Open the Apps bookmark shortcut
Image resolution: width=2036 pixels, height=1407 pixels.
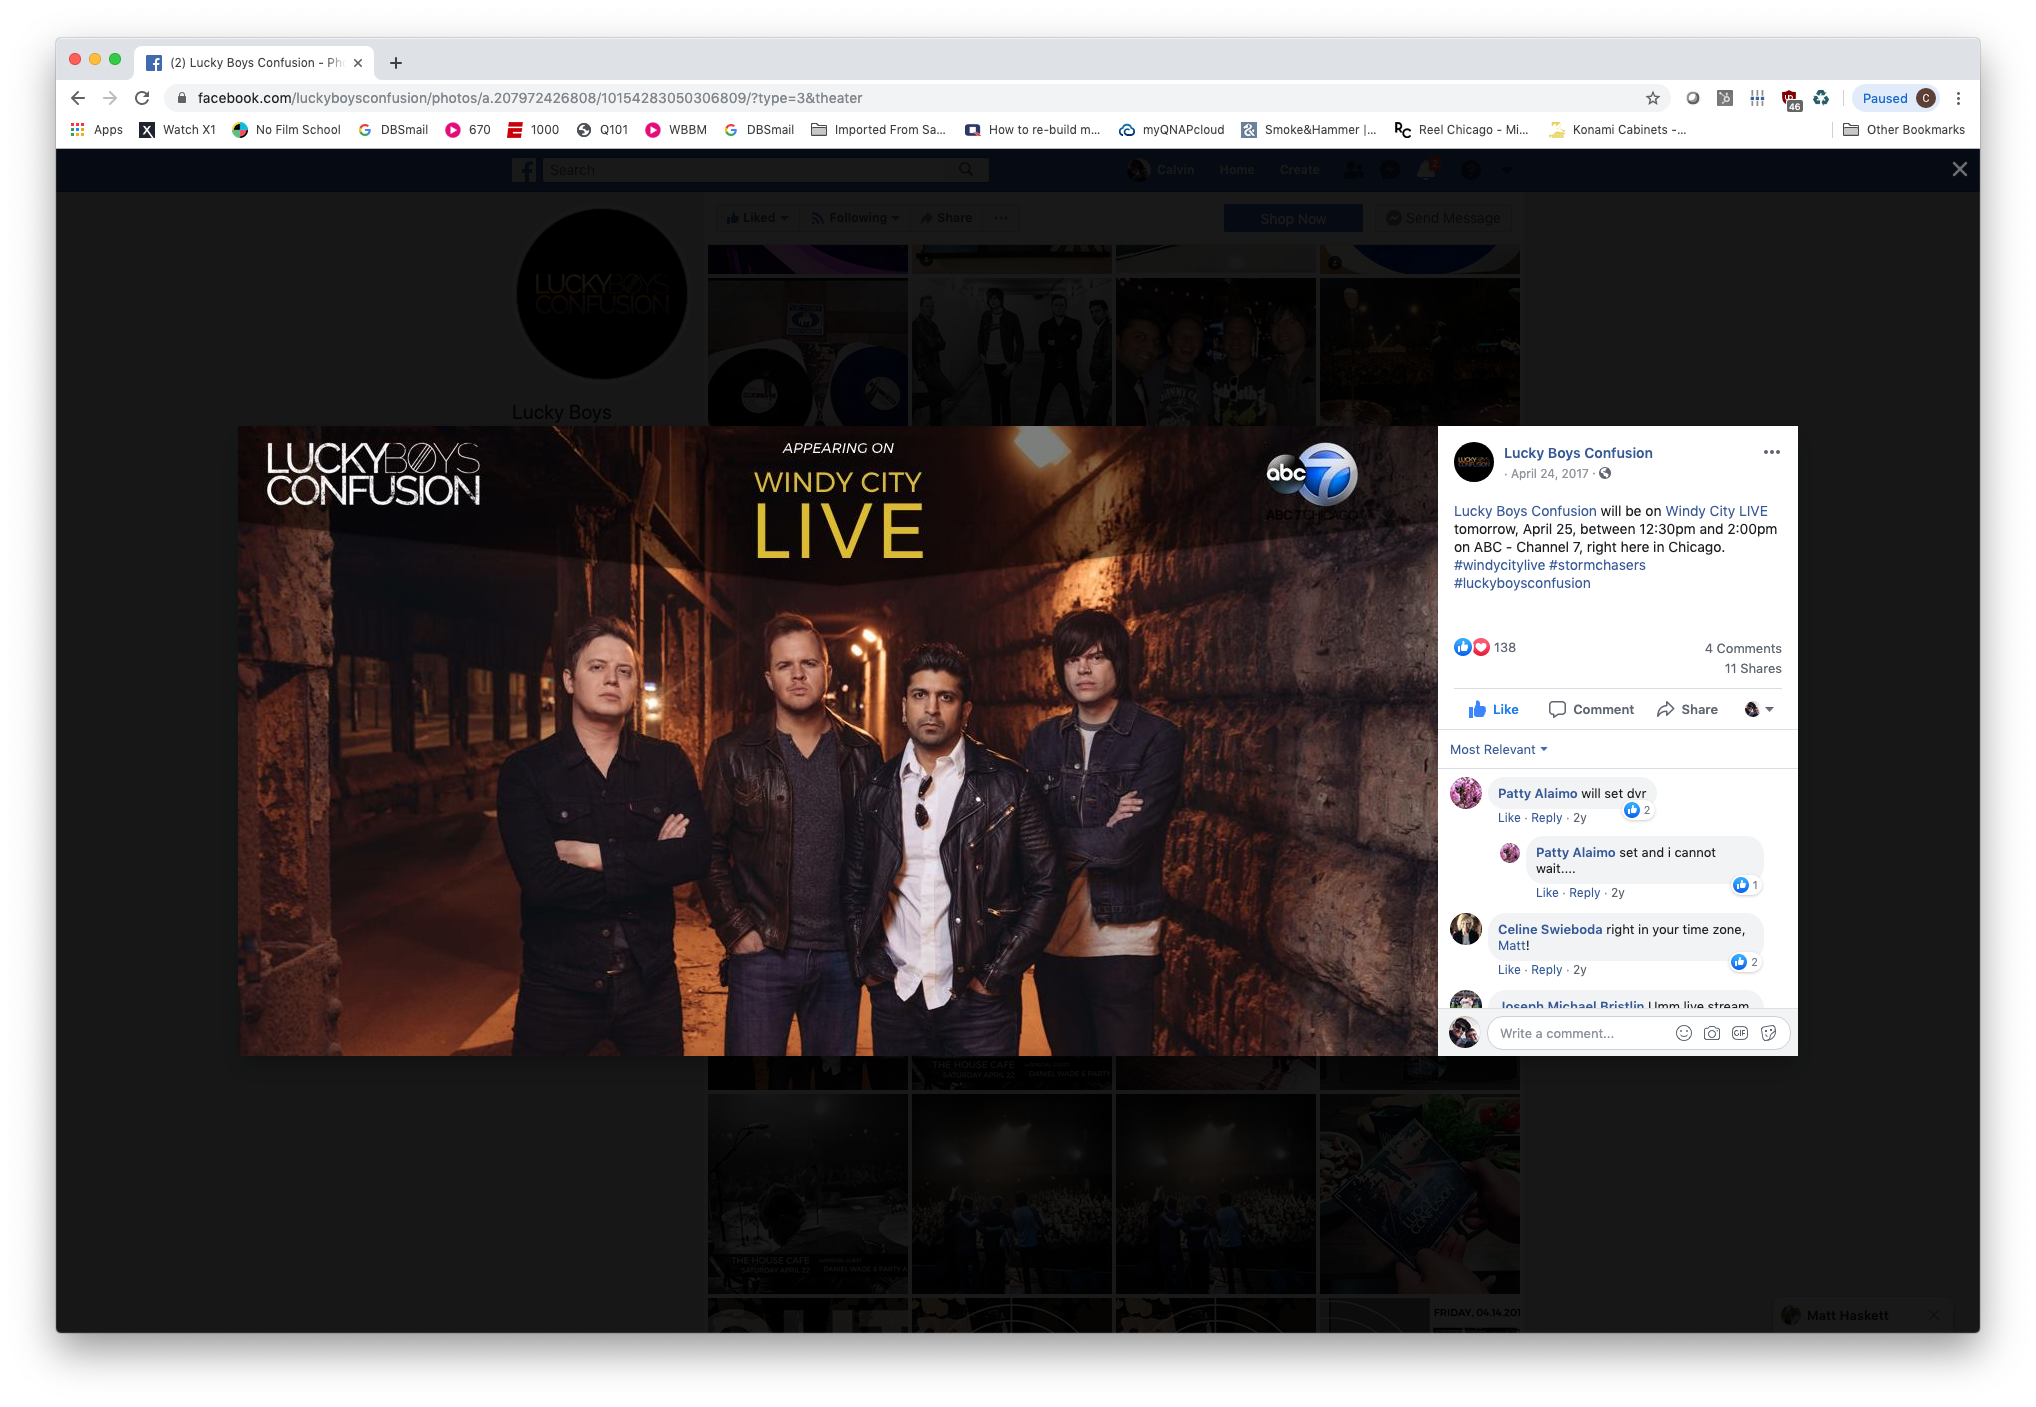pos(97,130)
